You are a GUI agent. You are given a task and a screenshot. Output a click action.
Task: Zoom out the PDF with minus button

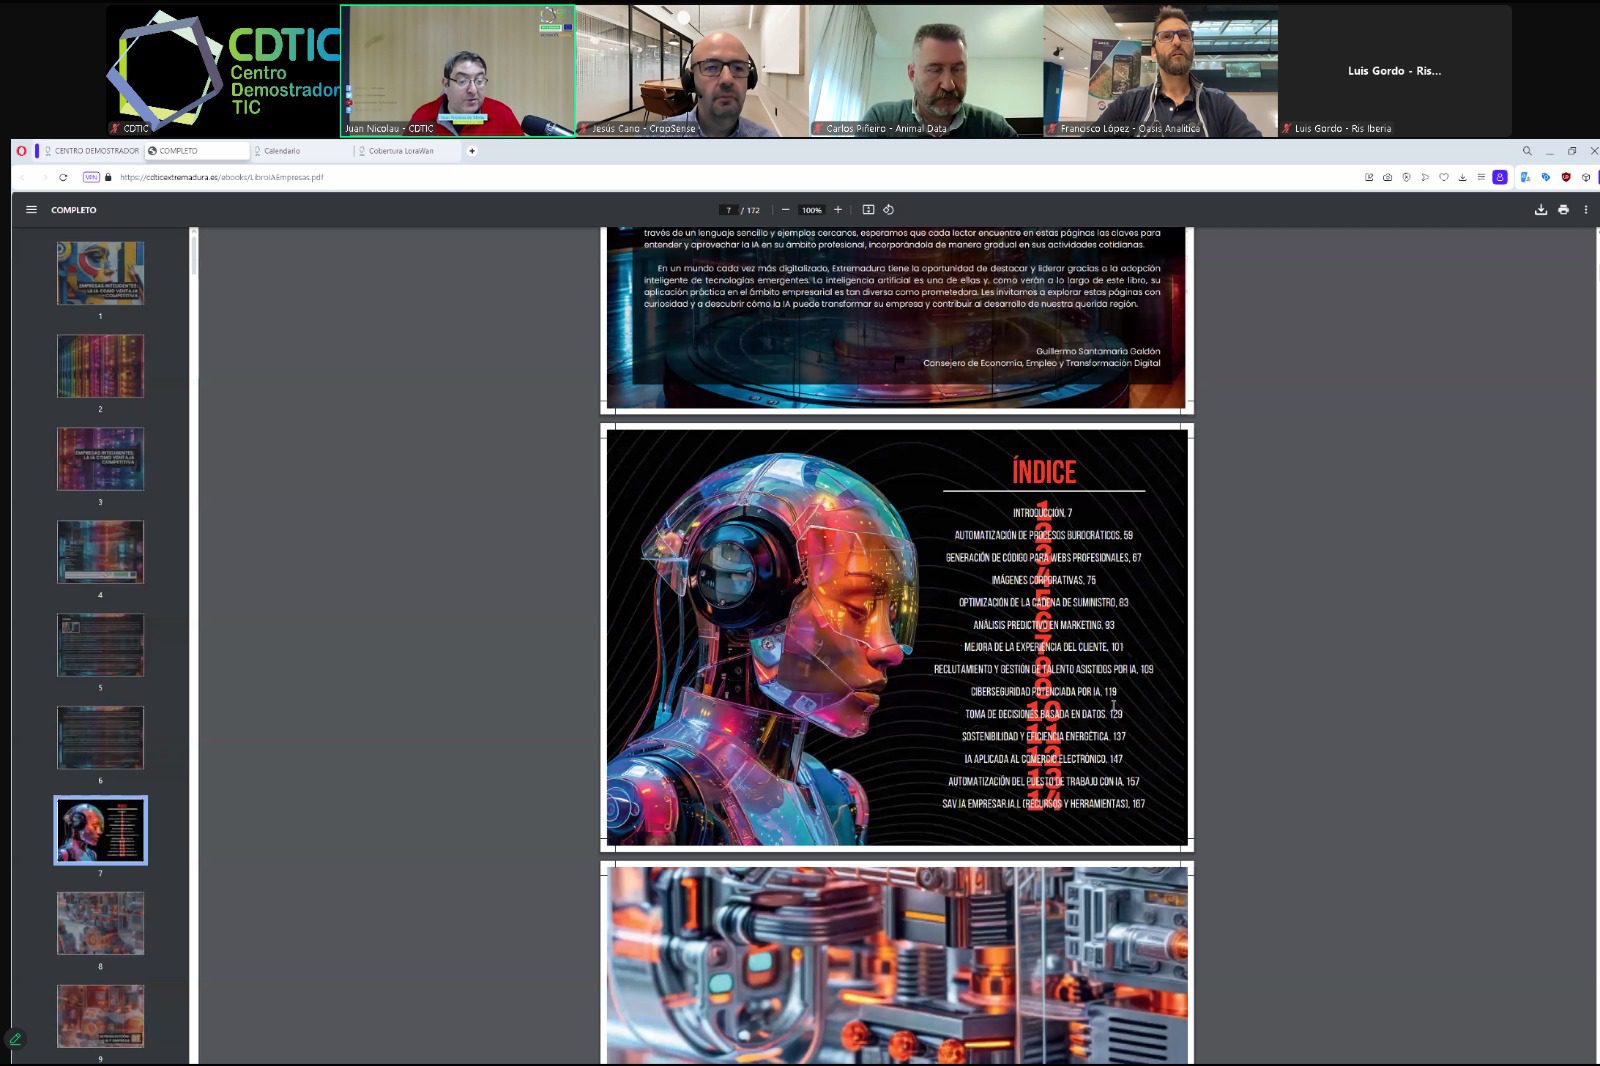pyautogui.click(x=786, y=210)
